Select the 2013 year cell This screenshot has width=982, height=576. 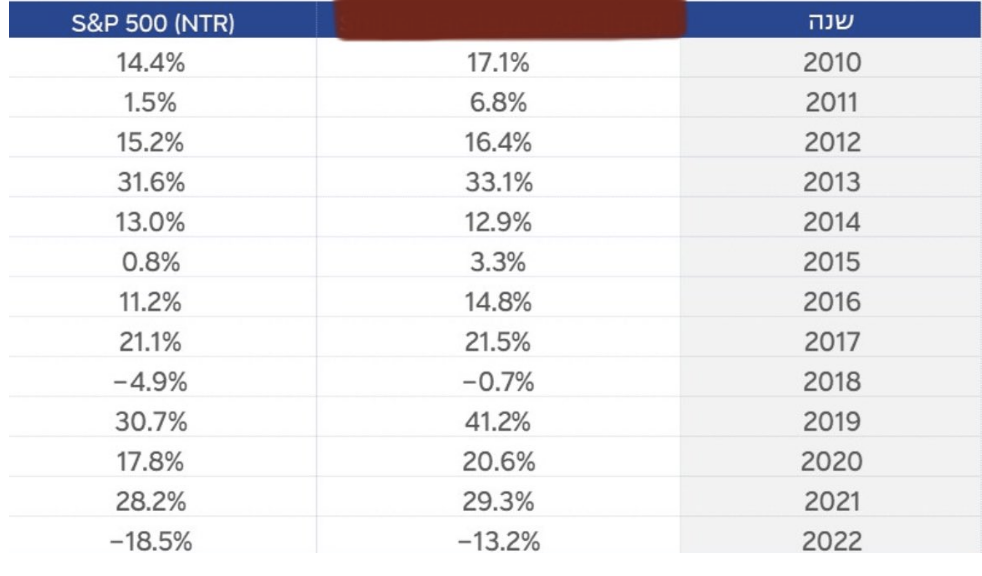click(832, 182)
